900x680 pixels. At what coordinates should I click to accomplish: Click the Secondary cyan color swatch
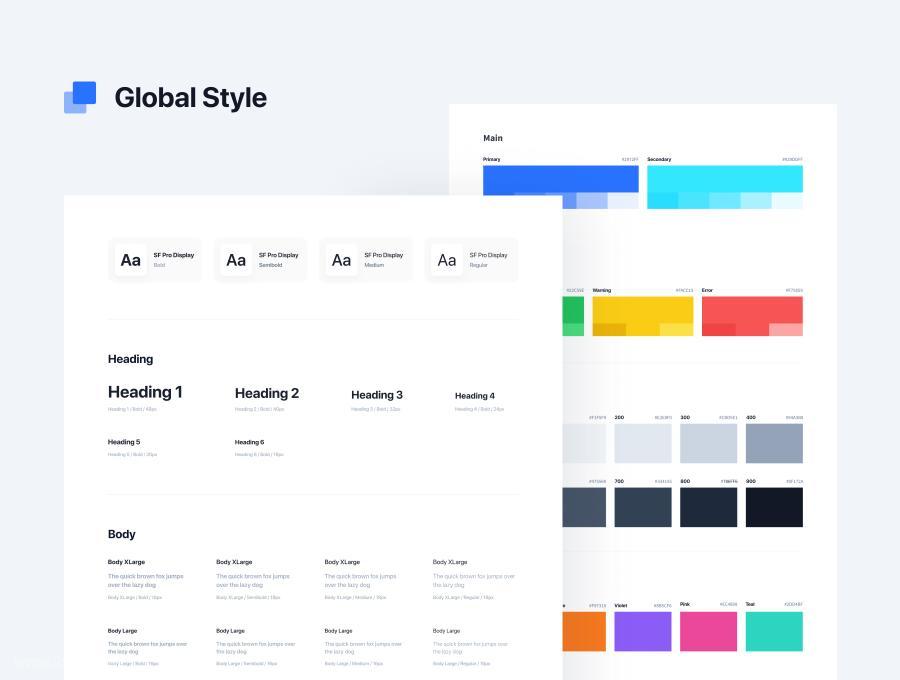pyautogui.click(x=725, y=187)
